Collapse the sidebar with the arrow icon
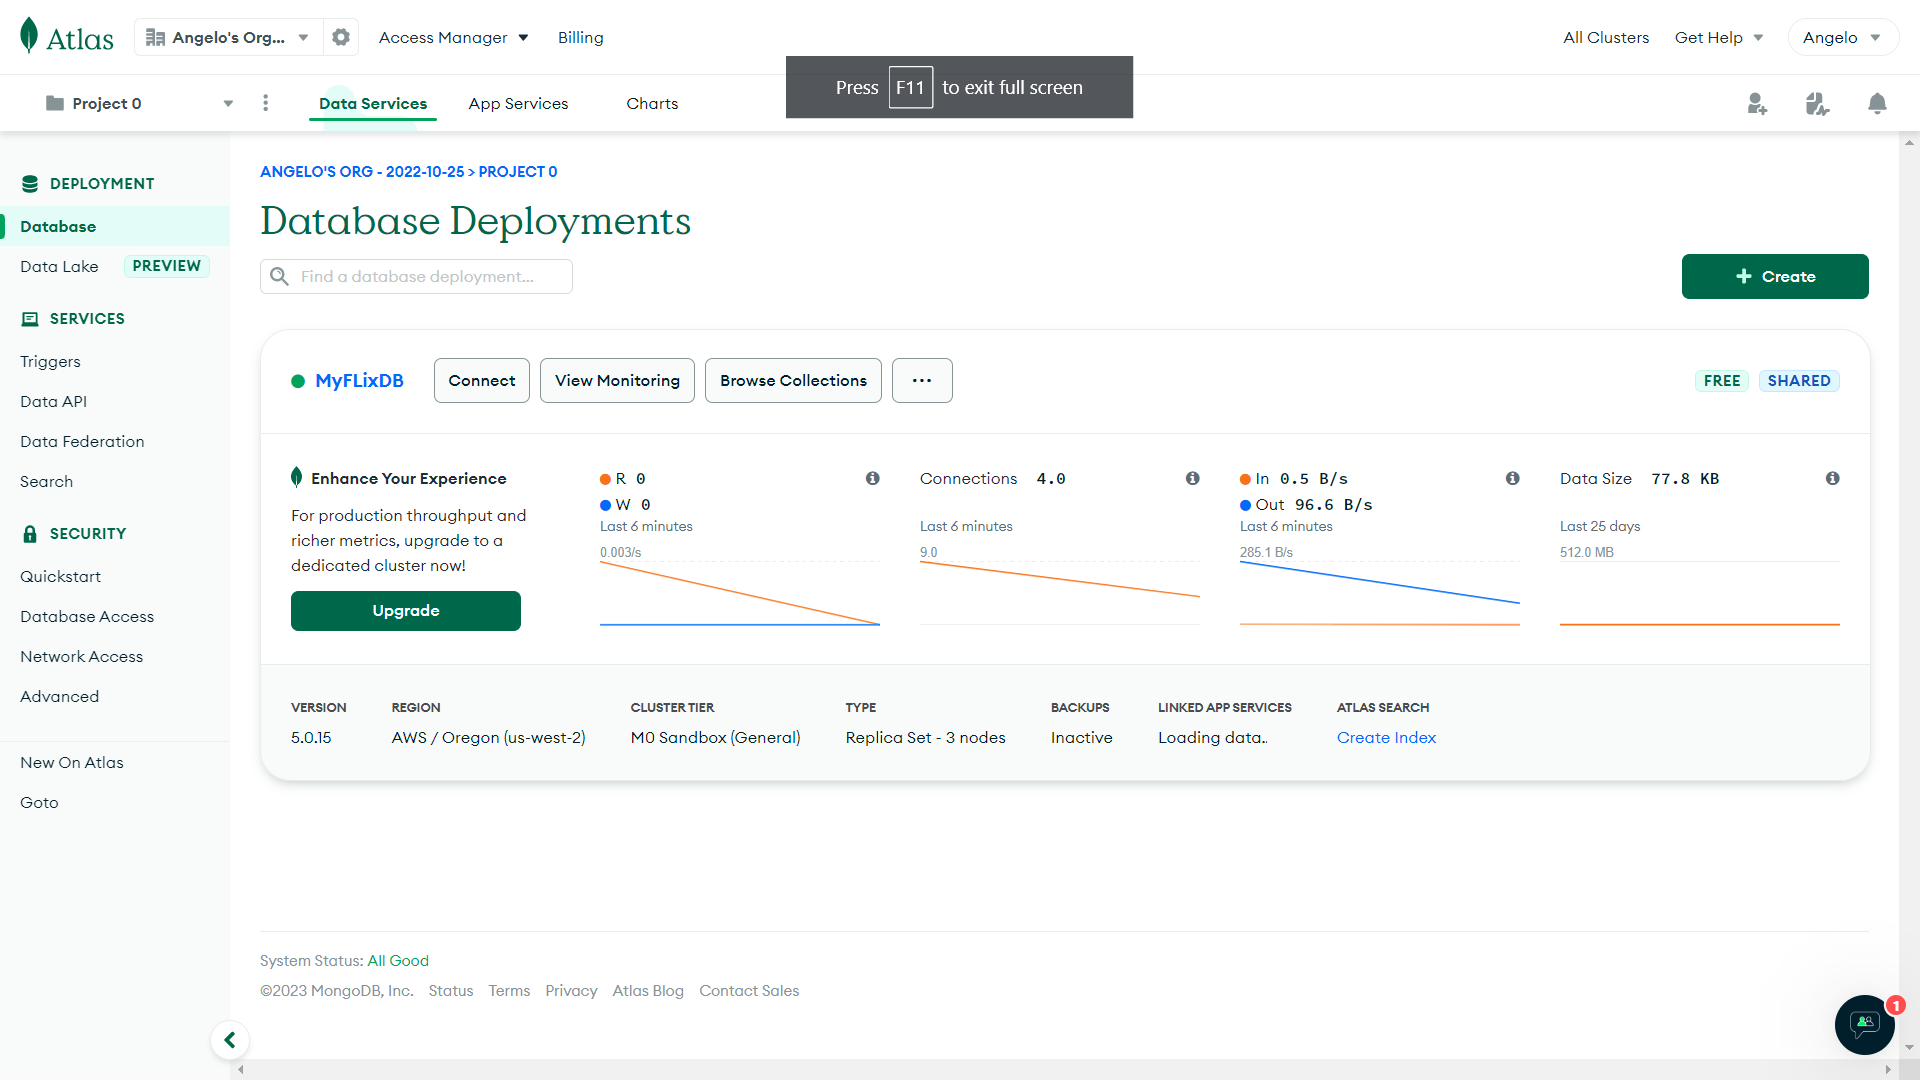The width and height of the screenshot is (1920, 1080). [230, 1040]
